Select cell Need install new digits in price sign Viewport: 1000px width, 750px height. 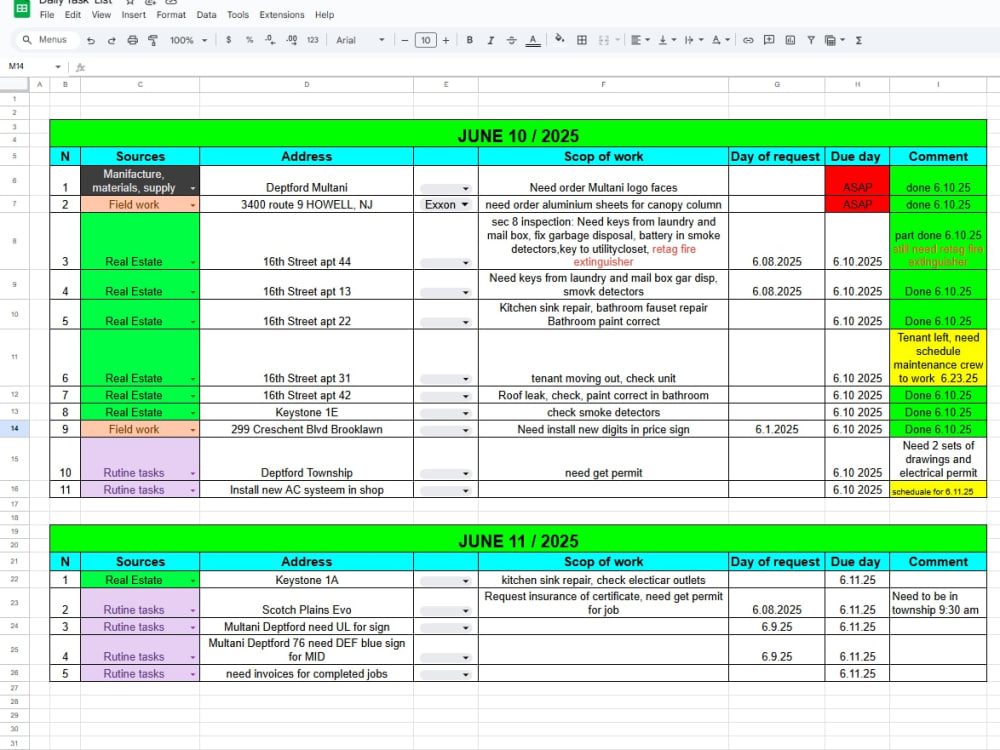click(x=603, y=429)
